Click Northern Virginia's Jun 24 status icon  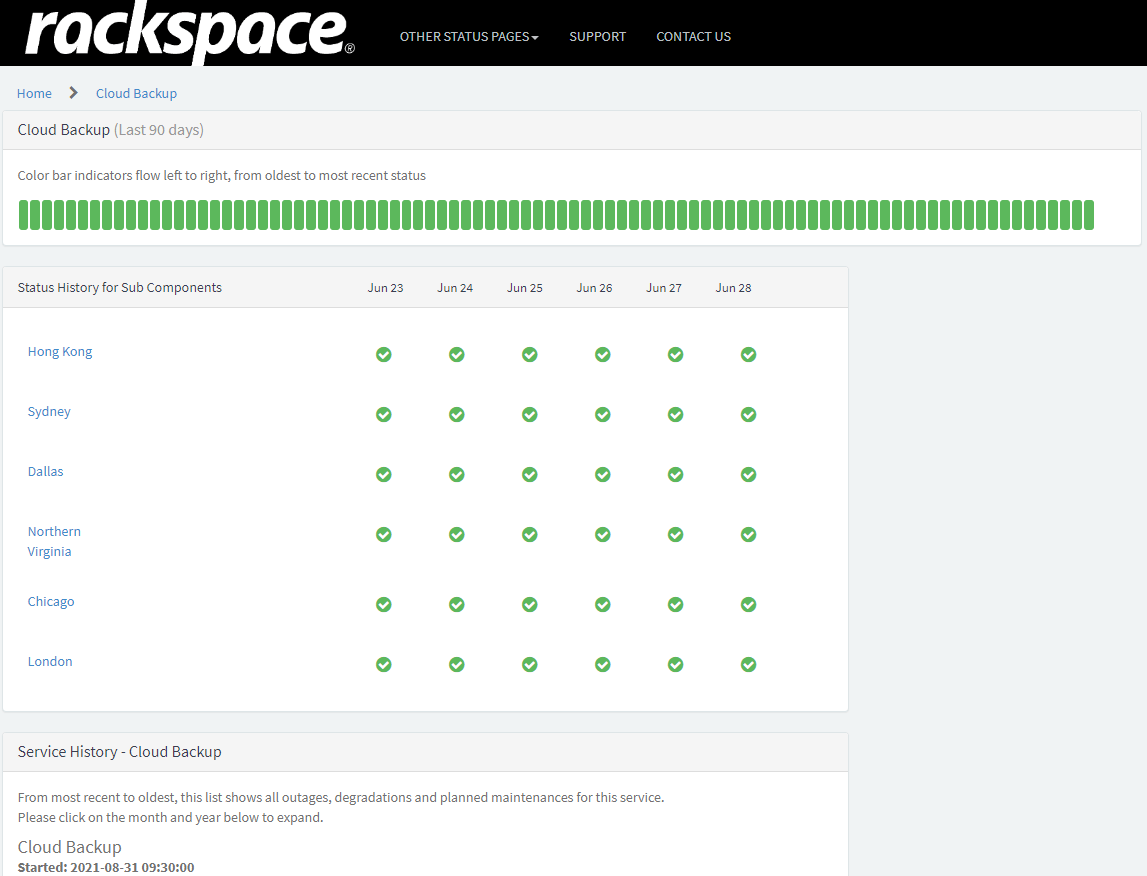(x=456, y=534)
